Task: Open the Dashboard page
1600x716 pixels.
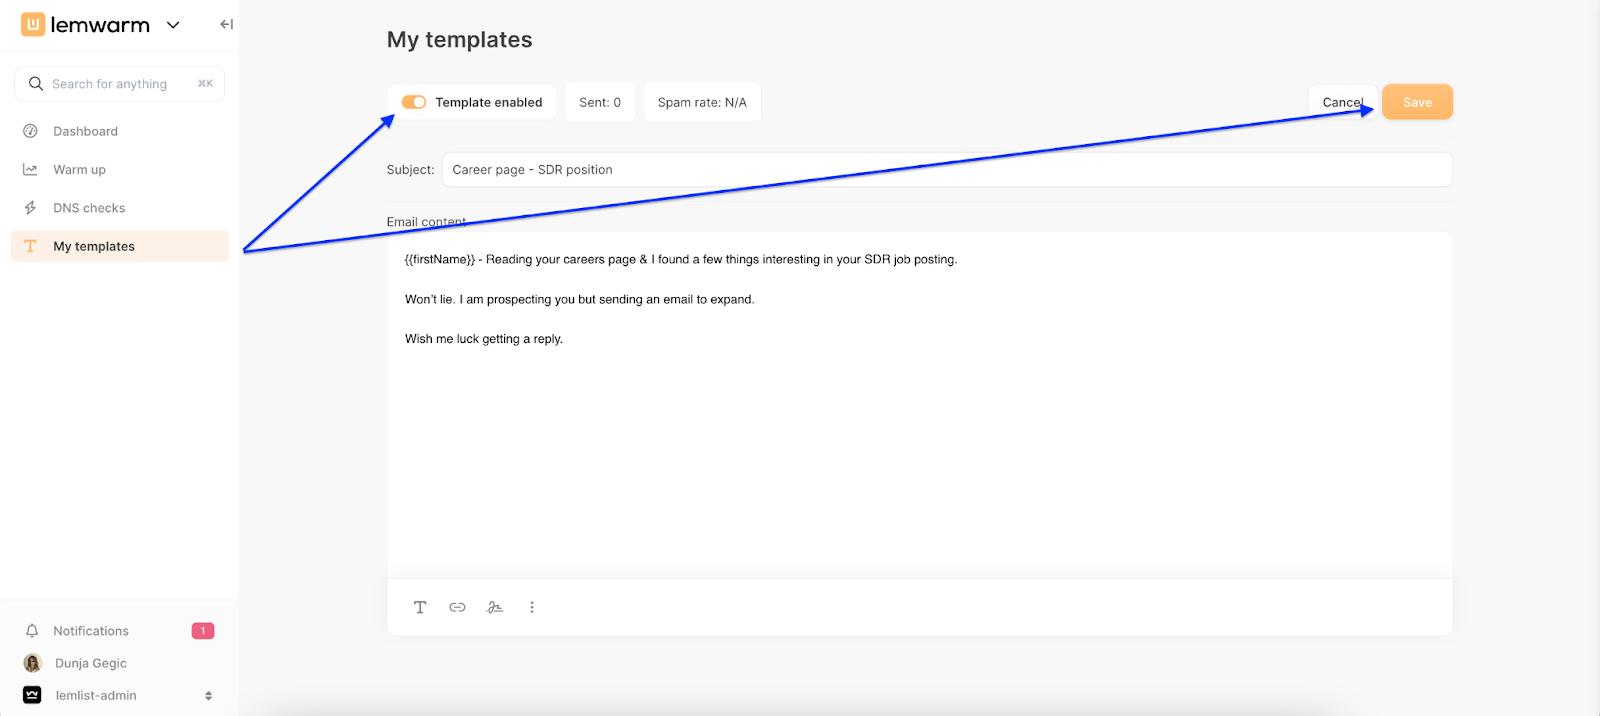Action: coord(85,131)
